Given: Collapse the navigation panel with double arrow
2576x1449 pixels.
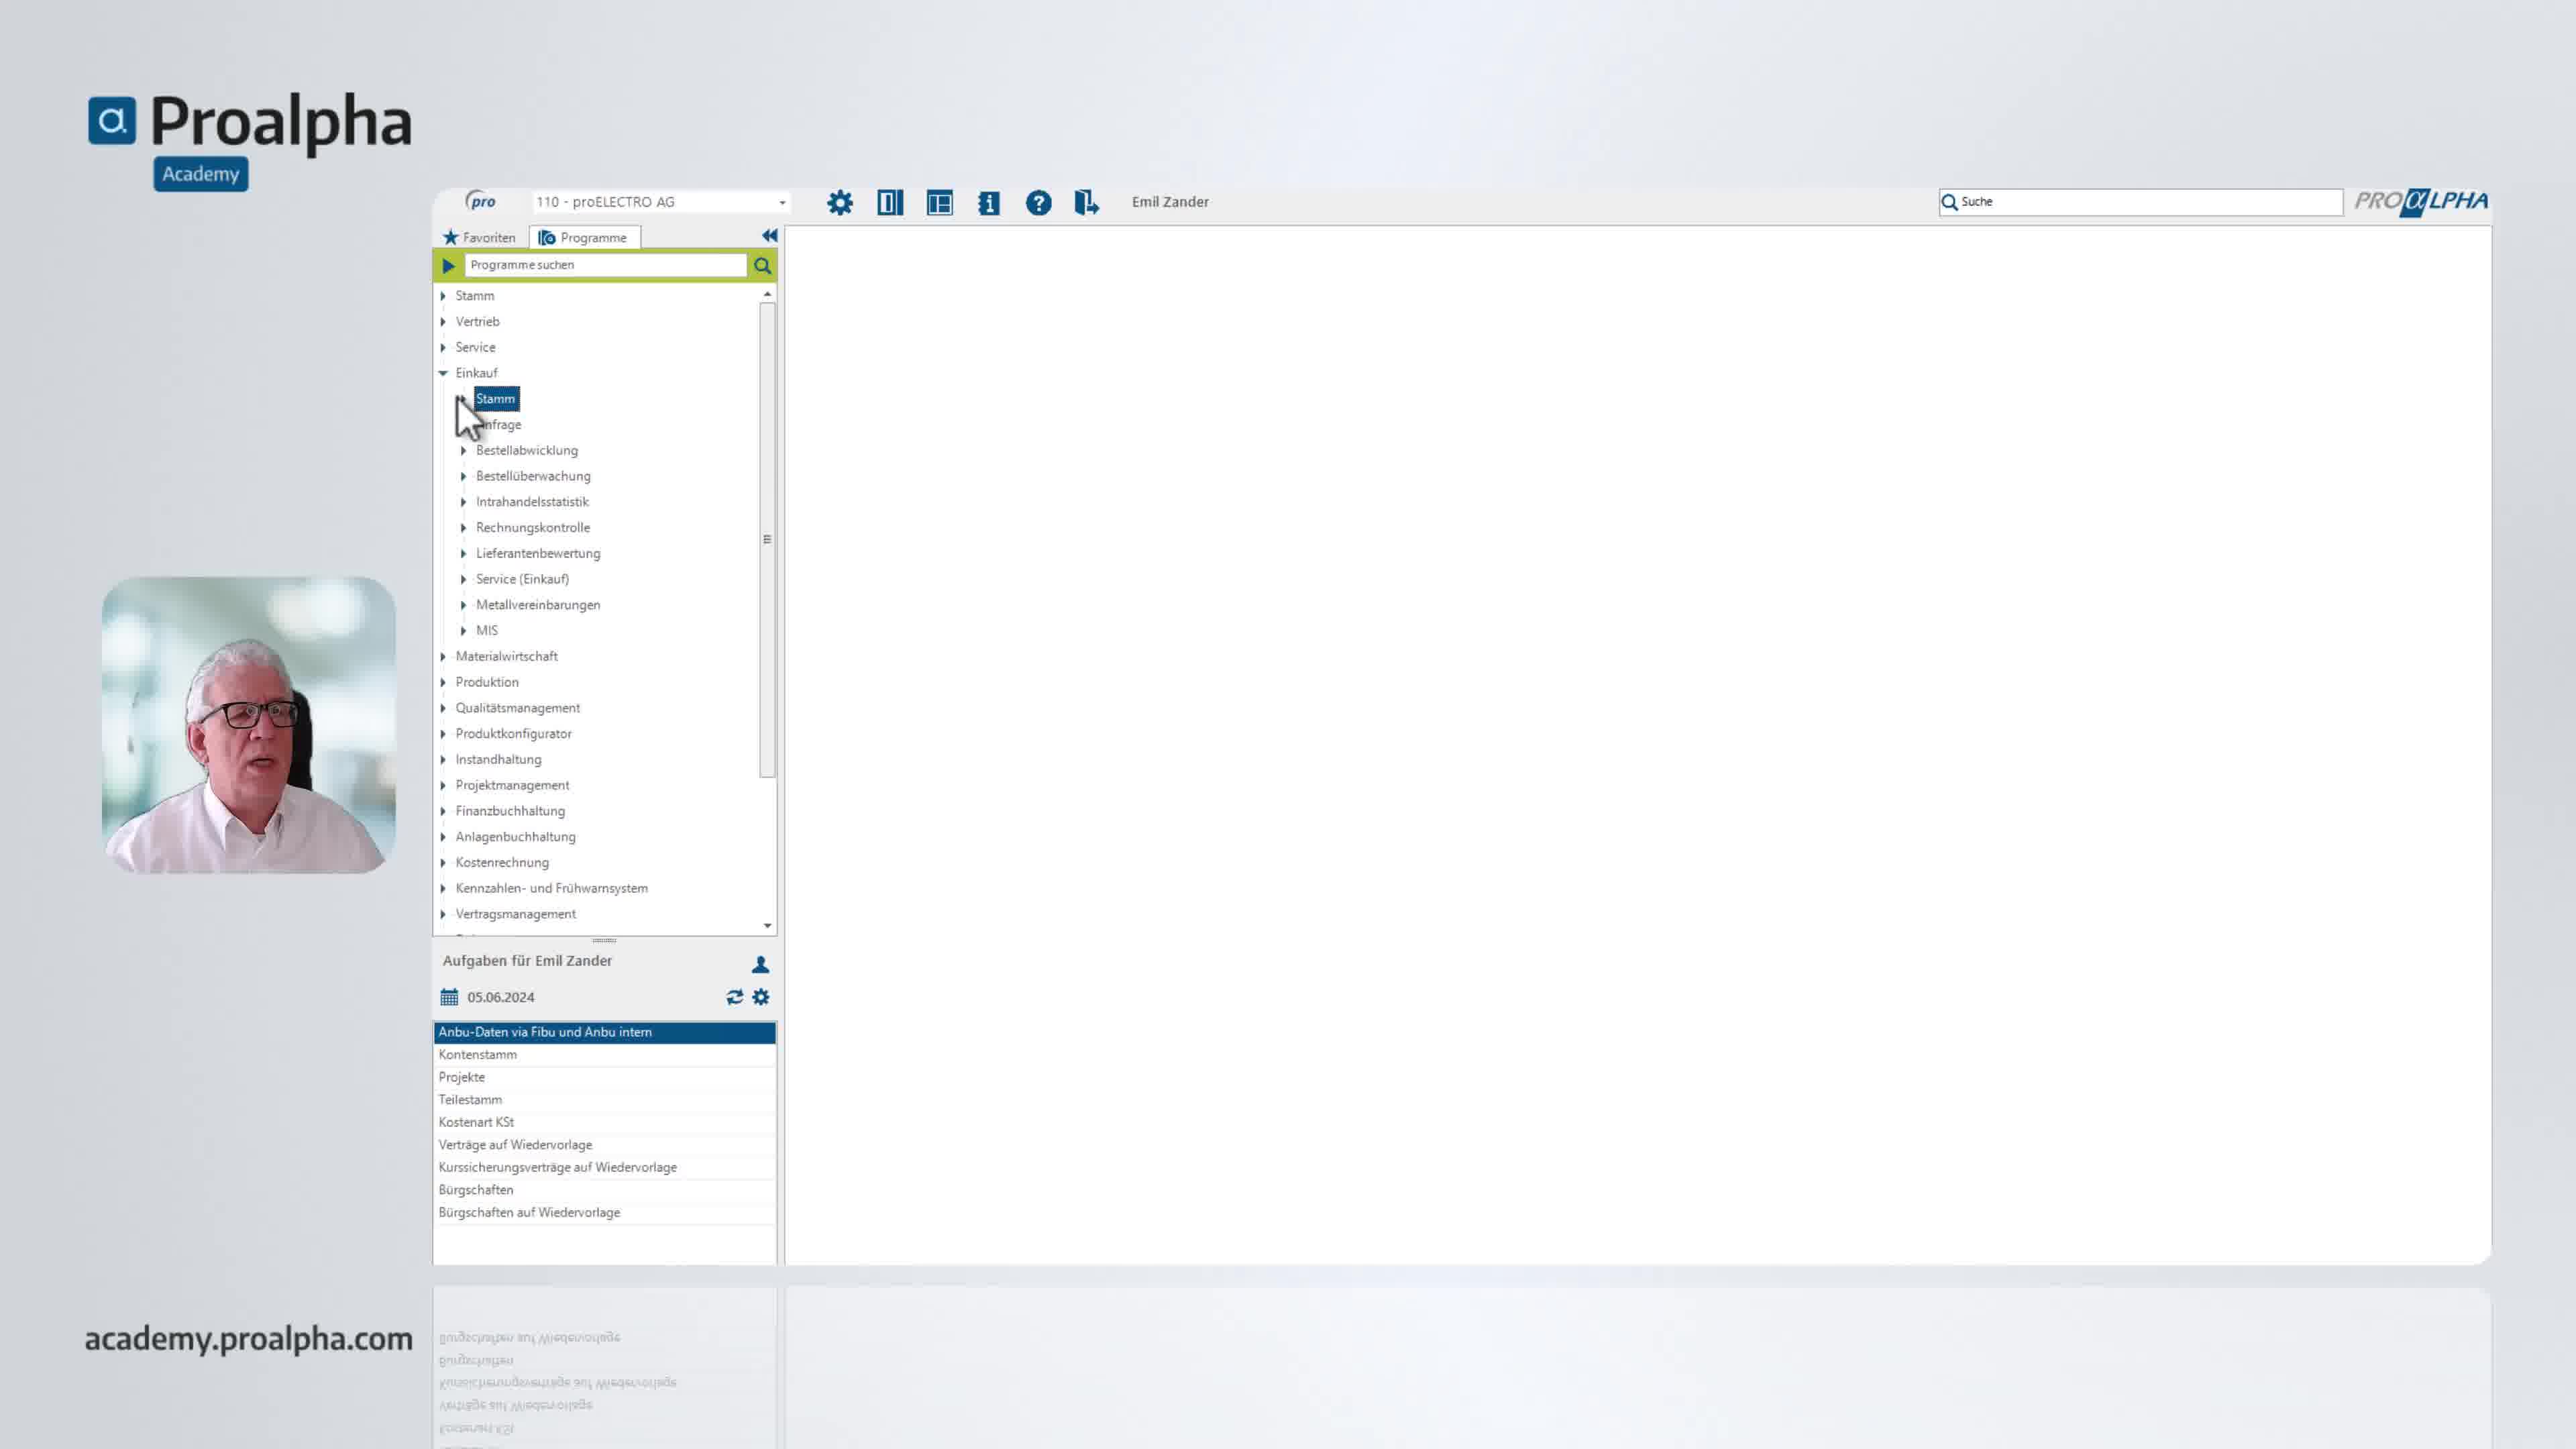Looking at the screenshot, I should point(769,236).
